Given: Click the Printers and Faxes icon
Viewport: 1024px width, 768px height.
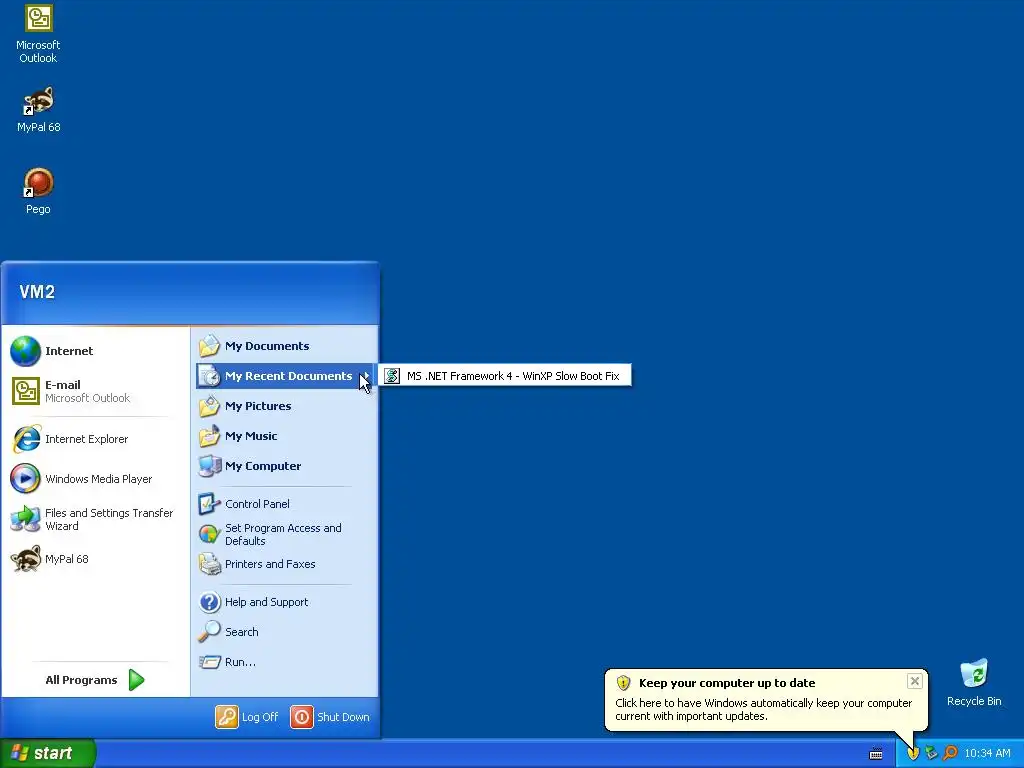Looking at the screenshot, I should 210,564.
